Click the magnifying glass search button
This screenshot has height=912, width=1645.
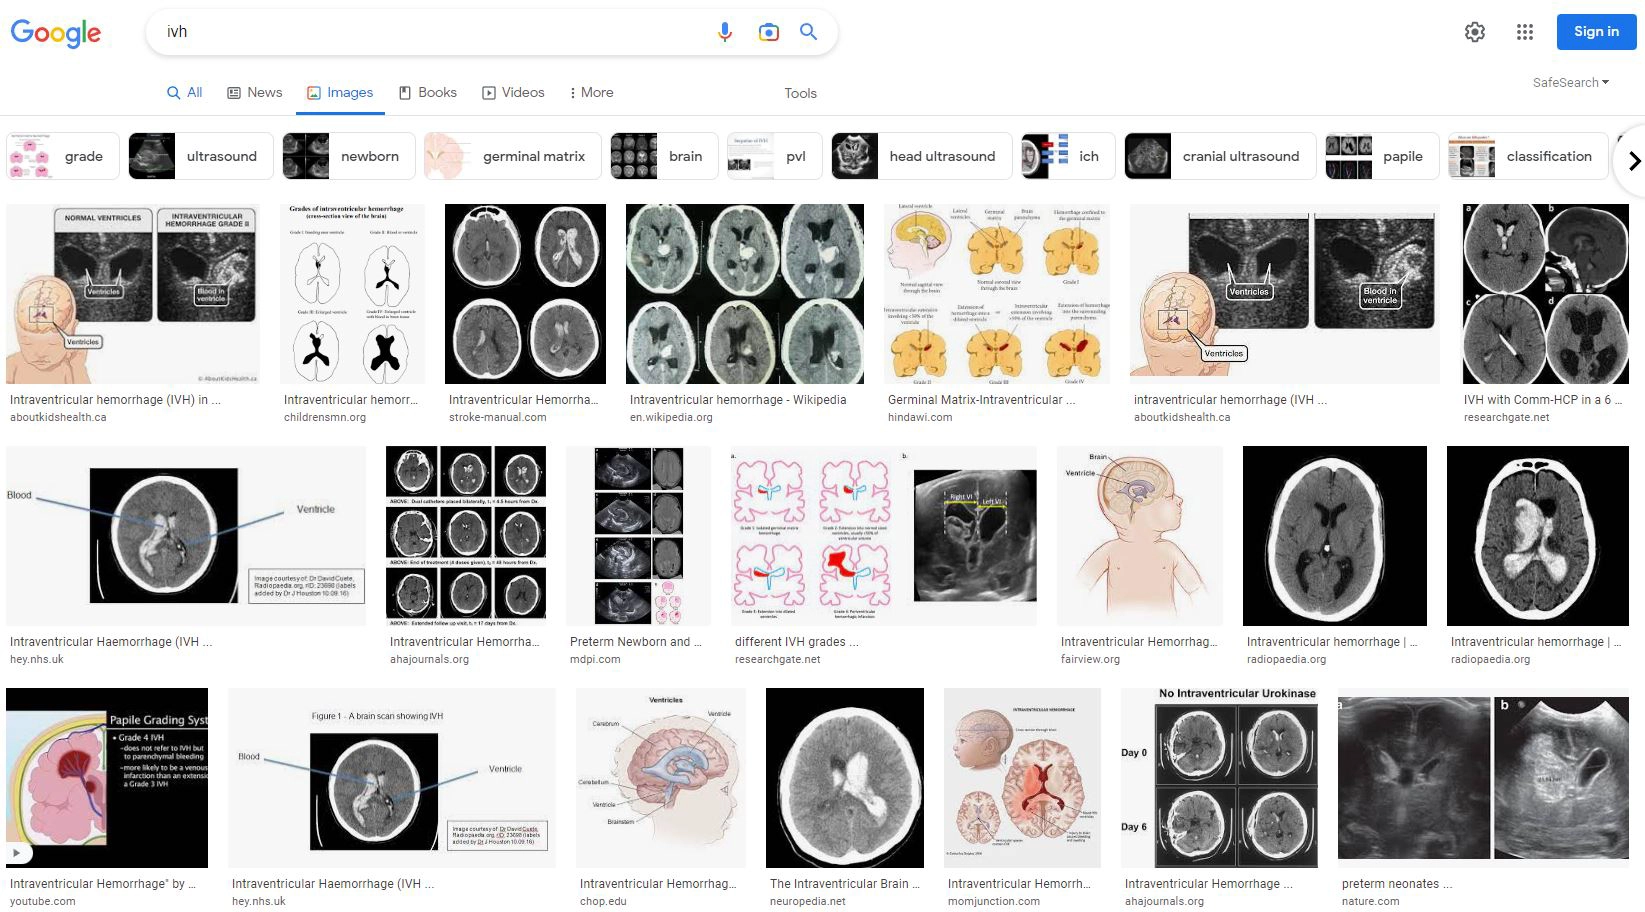pyautogui.click(x=809, y=32)
